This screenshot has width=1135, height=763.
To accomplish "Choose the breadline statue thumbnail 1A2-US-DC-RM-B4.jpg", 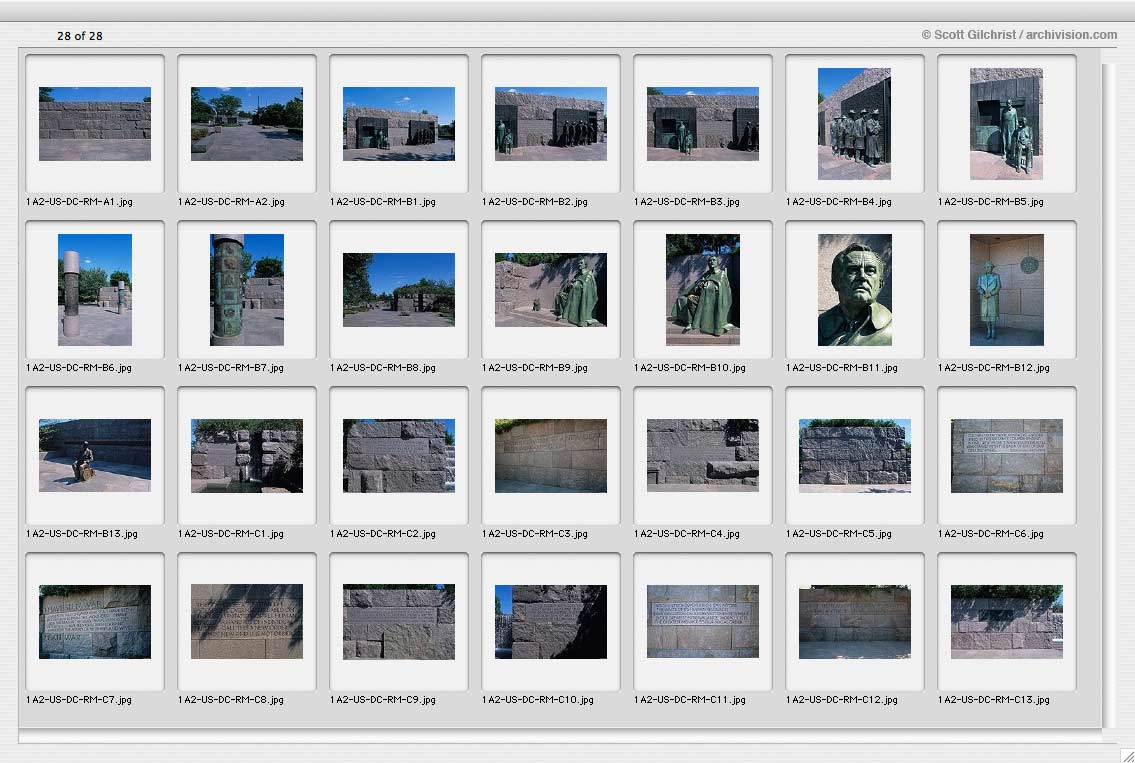I will [854, 124].
